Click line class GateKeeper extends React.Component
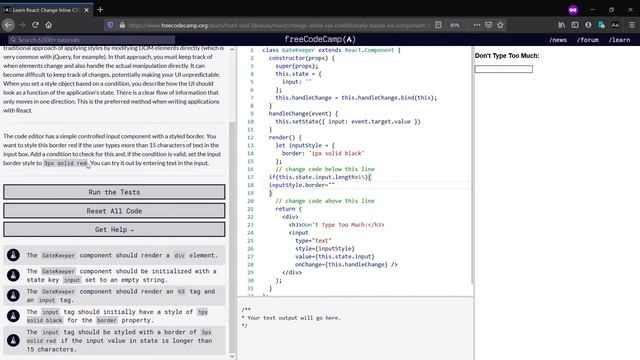Image resolution: width=640 pixels, height=360 pixels. click(x=331, y=50)
